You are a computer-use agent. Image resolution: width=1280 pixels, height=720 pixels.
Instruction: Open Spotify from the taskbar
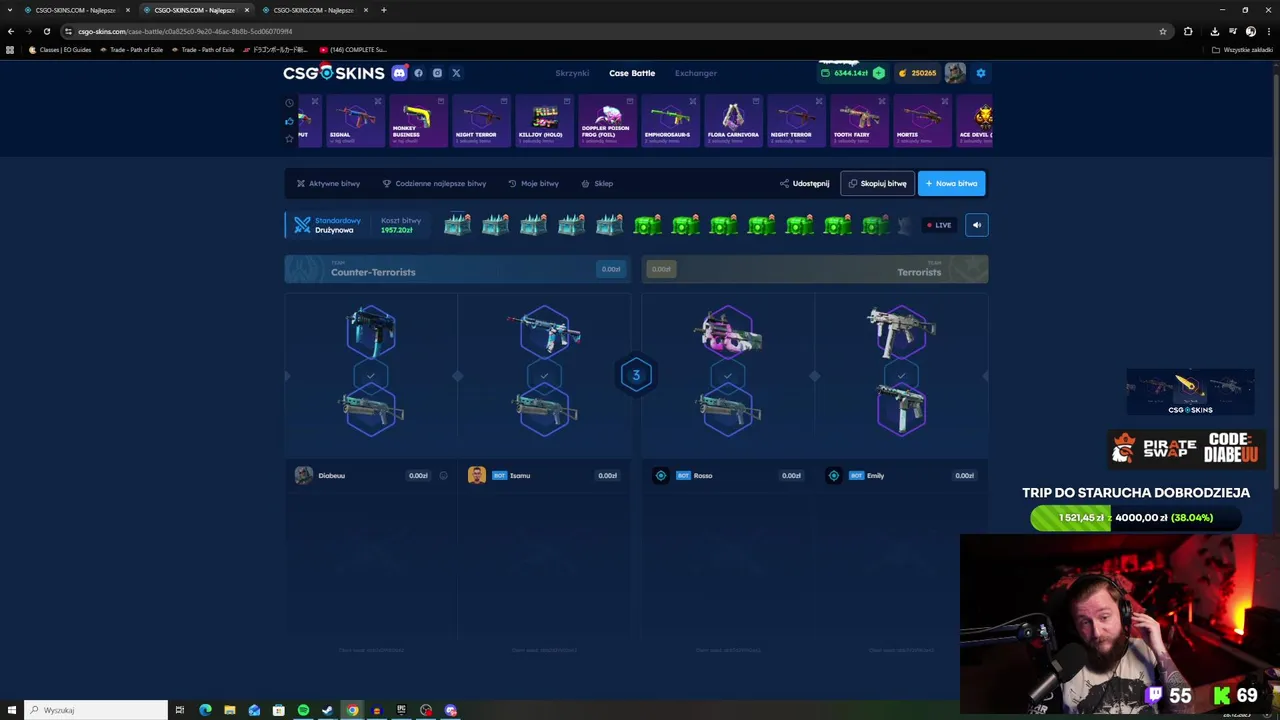click(303, 710)
